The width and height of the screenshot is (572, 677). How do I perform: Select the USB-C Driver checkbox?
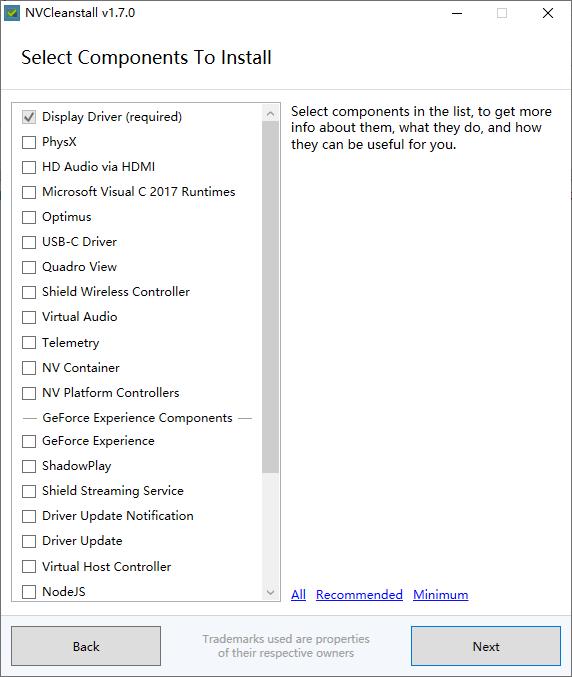[29, 242]
